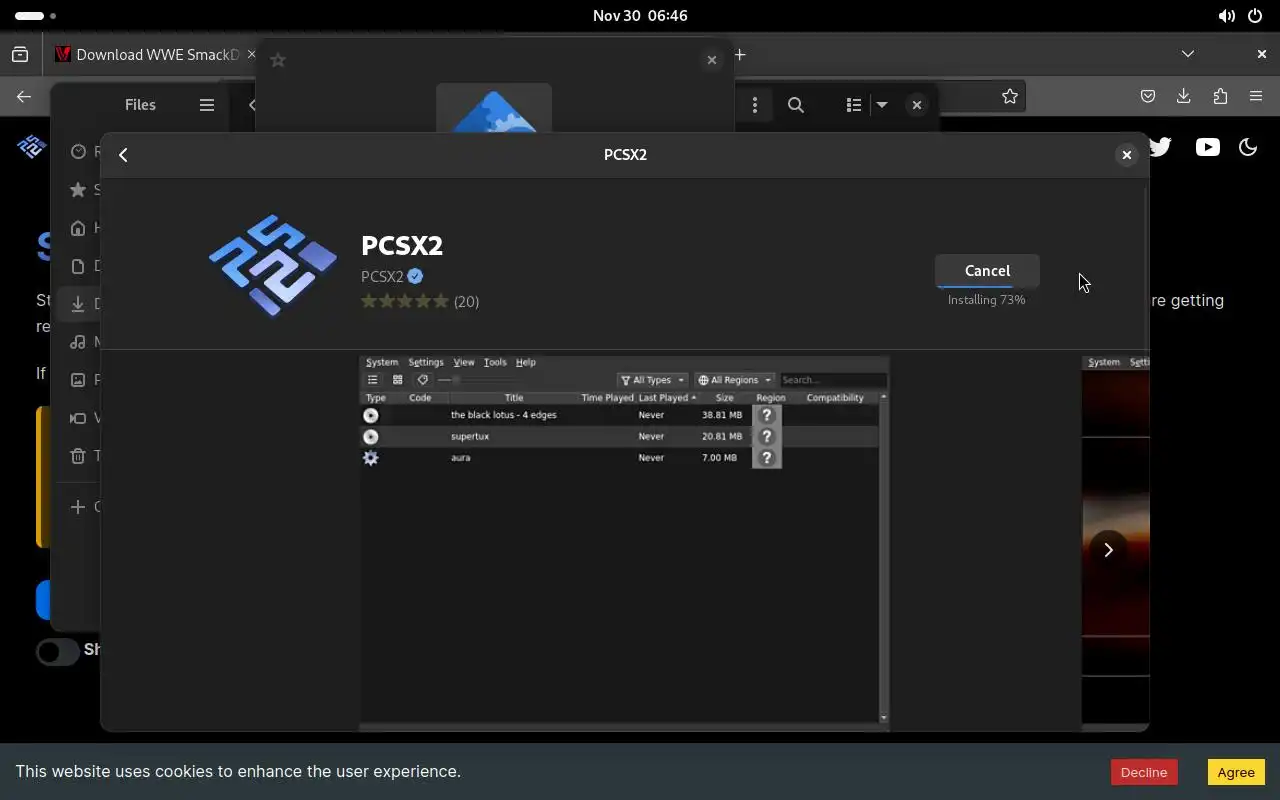Click the Files search icon

click(x=796, y=105)
